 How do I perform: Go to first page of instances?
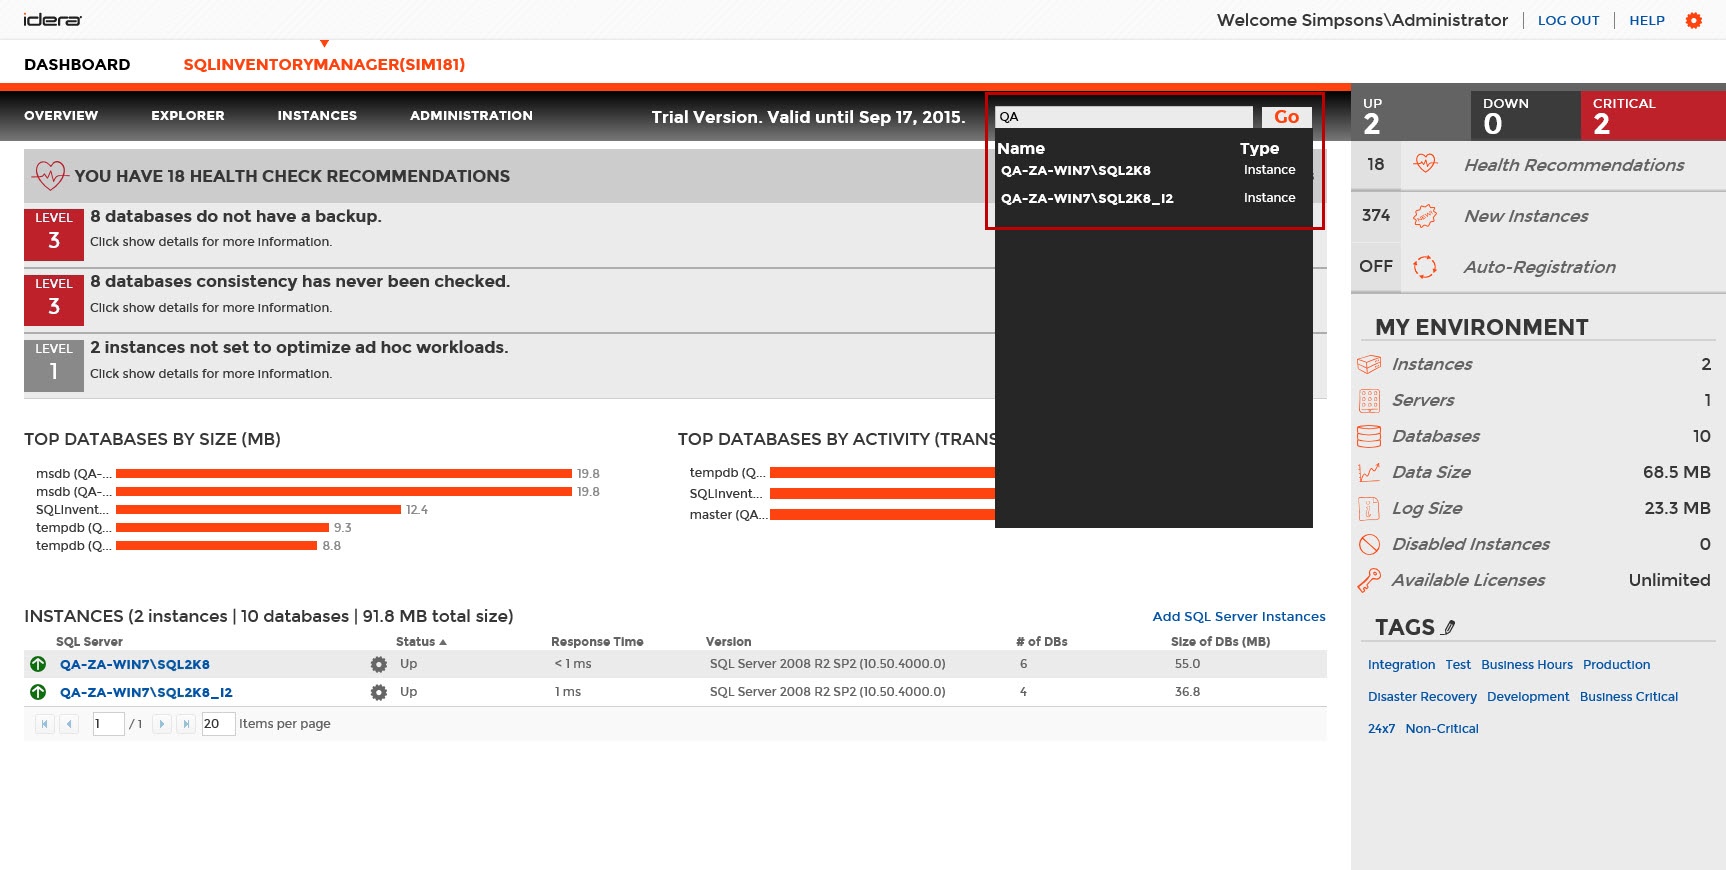(44, 724)
